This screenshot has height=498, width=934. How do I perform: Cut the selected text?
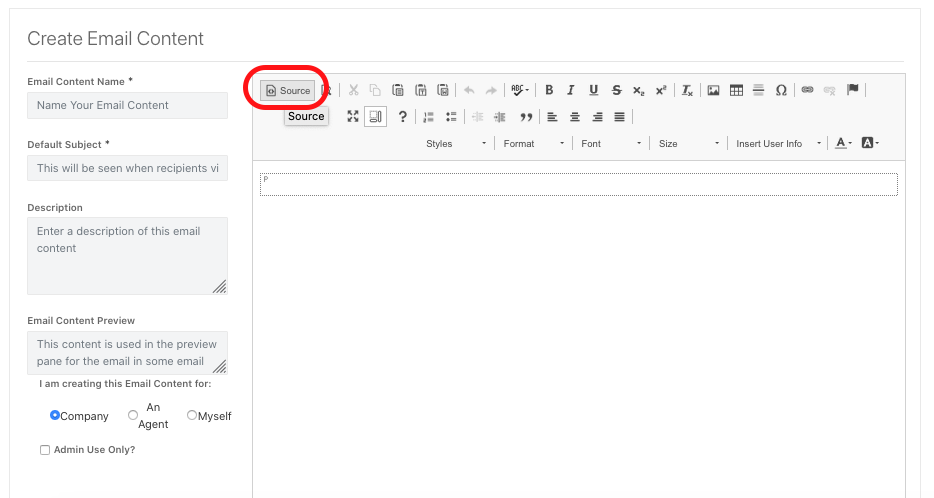[353, 90]
